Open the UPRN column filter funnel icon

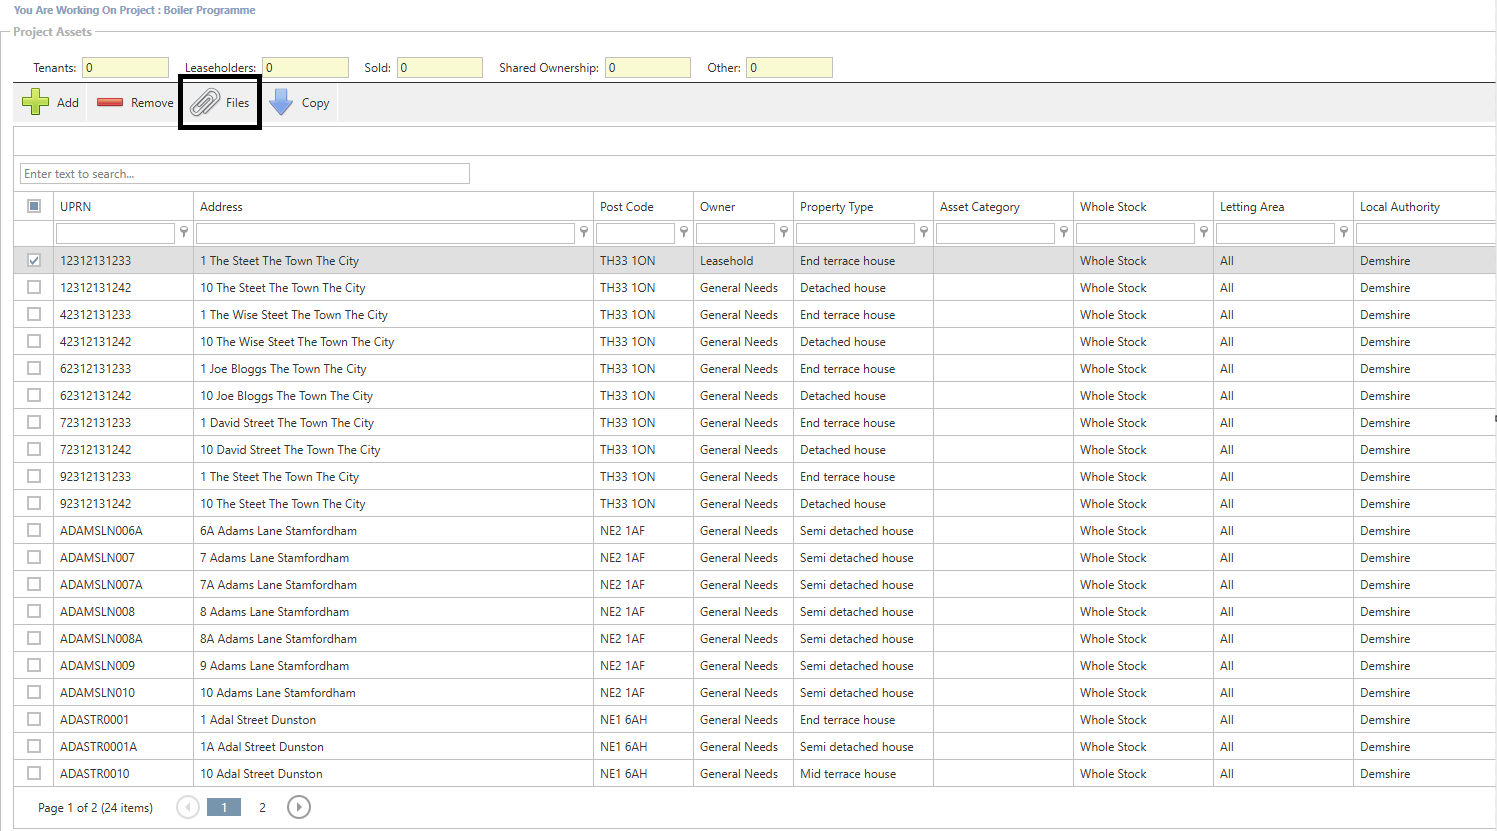184,232
